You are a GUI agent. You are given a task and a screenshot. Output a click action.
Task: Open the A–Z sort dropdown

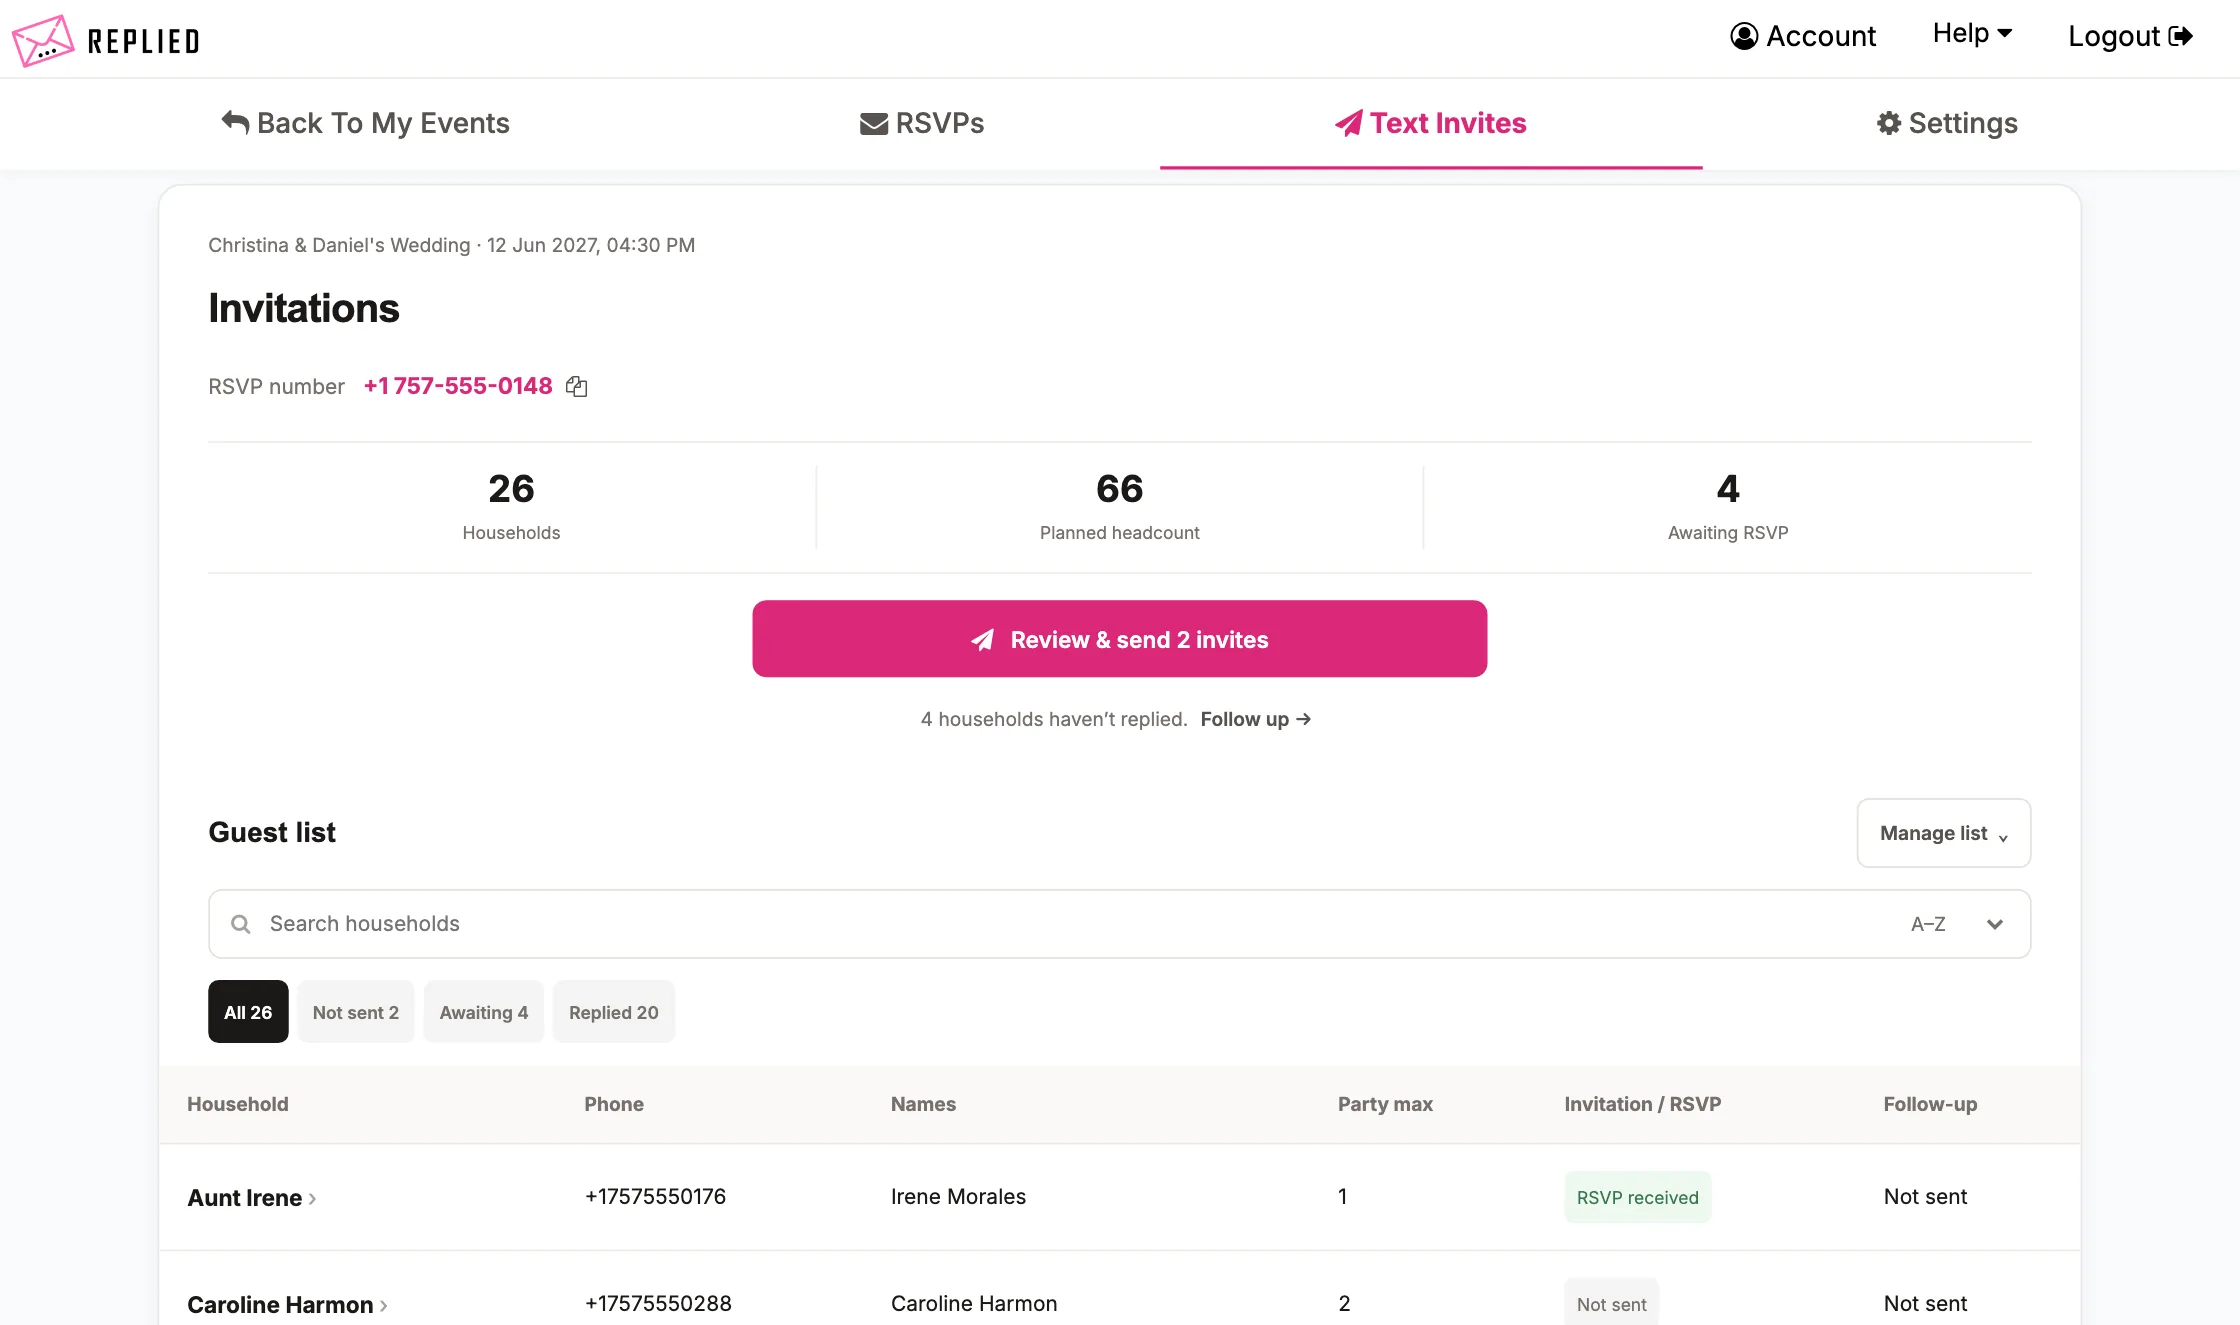coord(1957,924)
